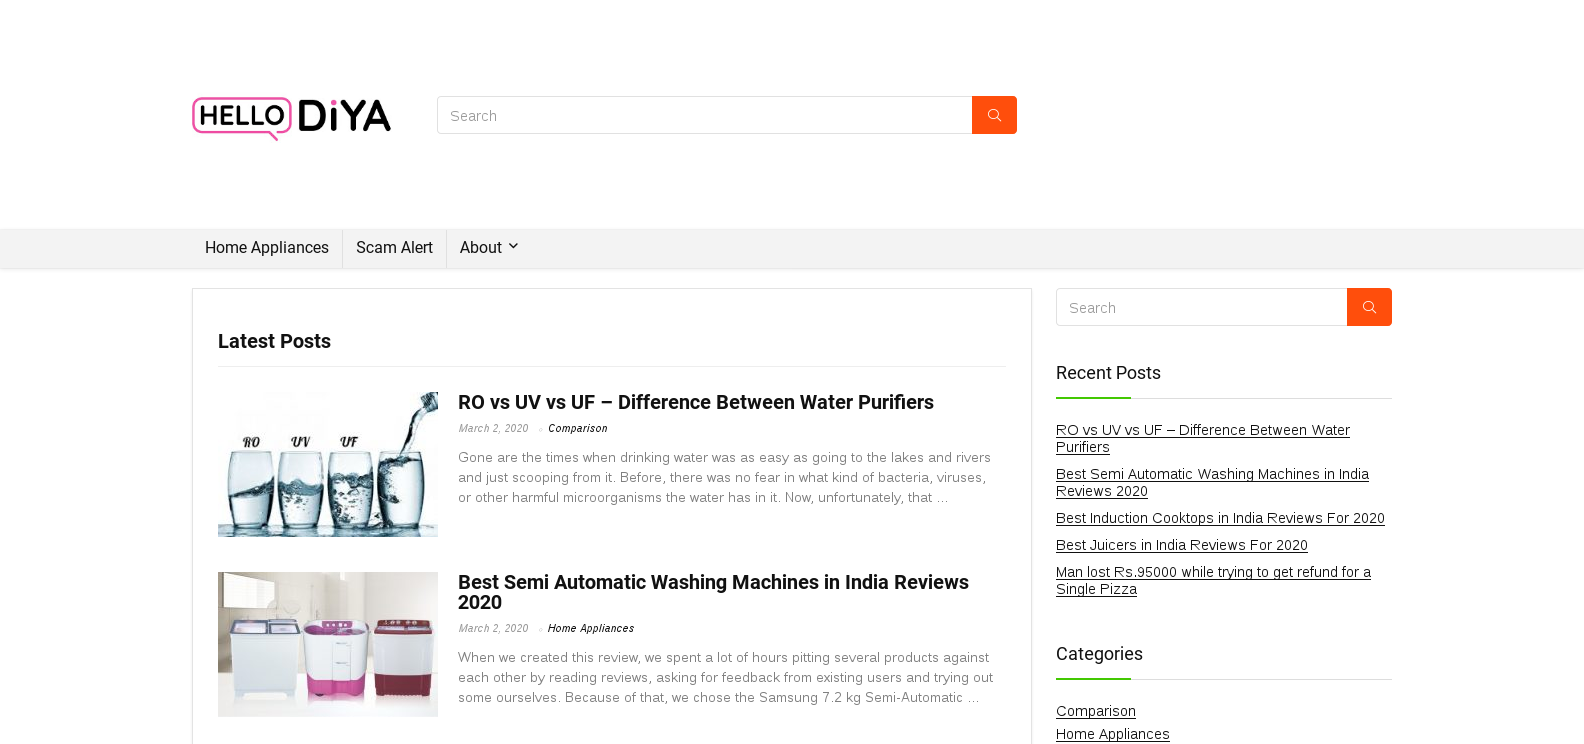Expand the About menu chevron
This screenshot has width=1584, height=744.
click(x=513, y=247)
